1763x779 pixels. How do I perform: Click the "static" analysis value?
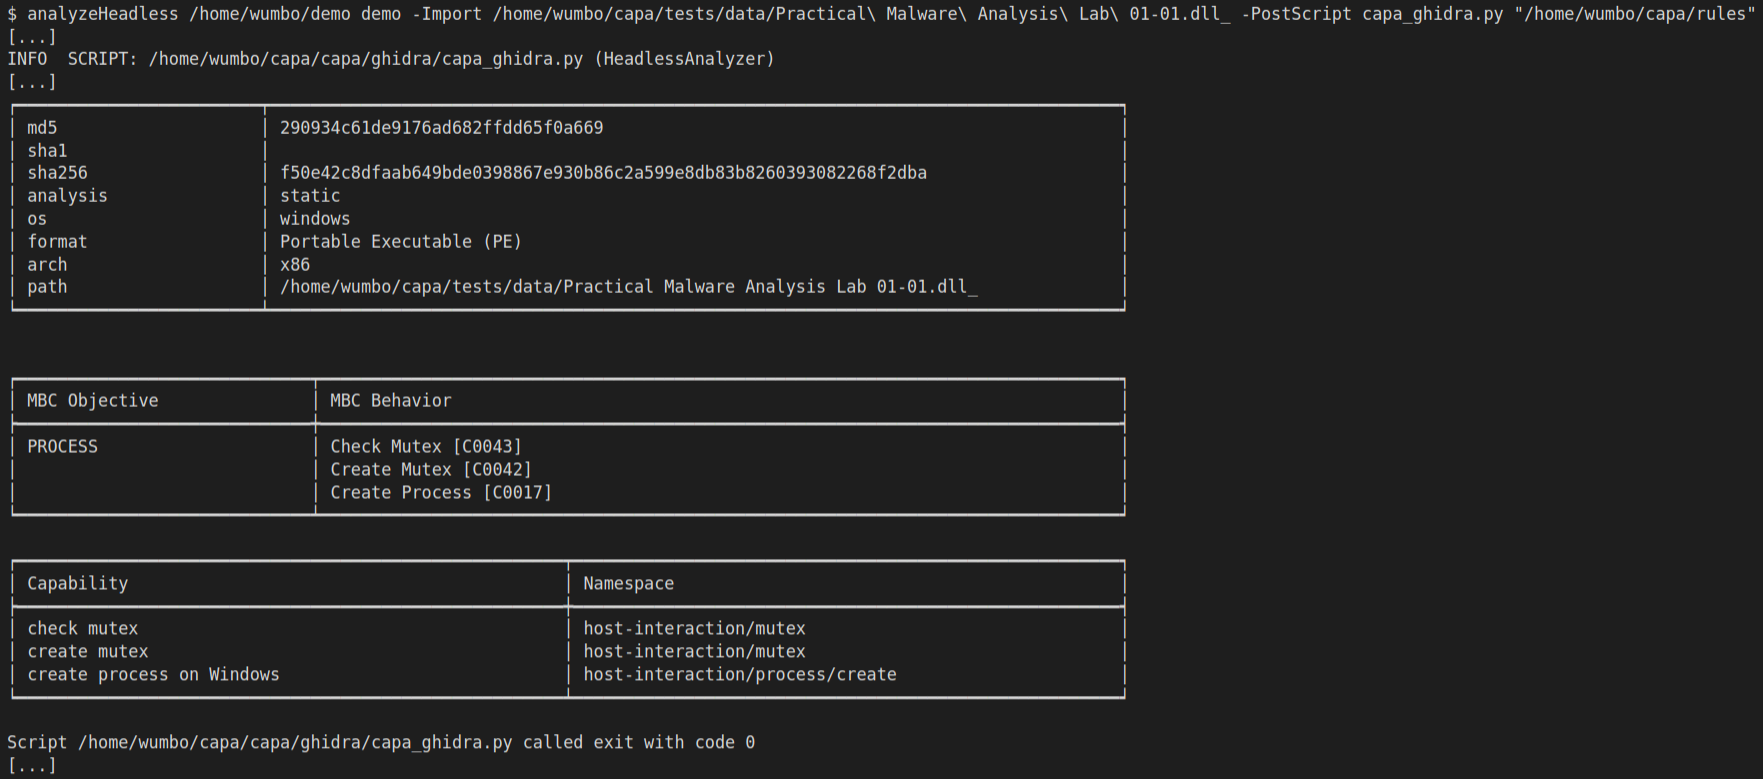coord(310,196)
